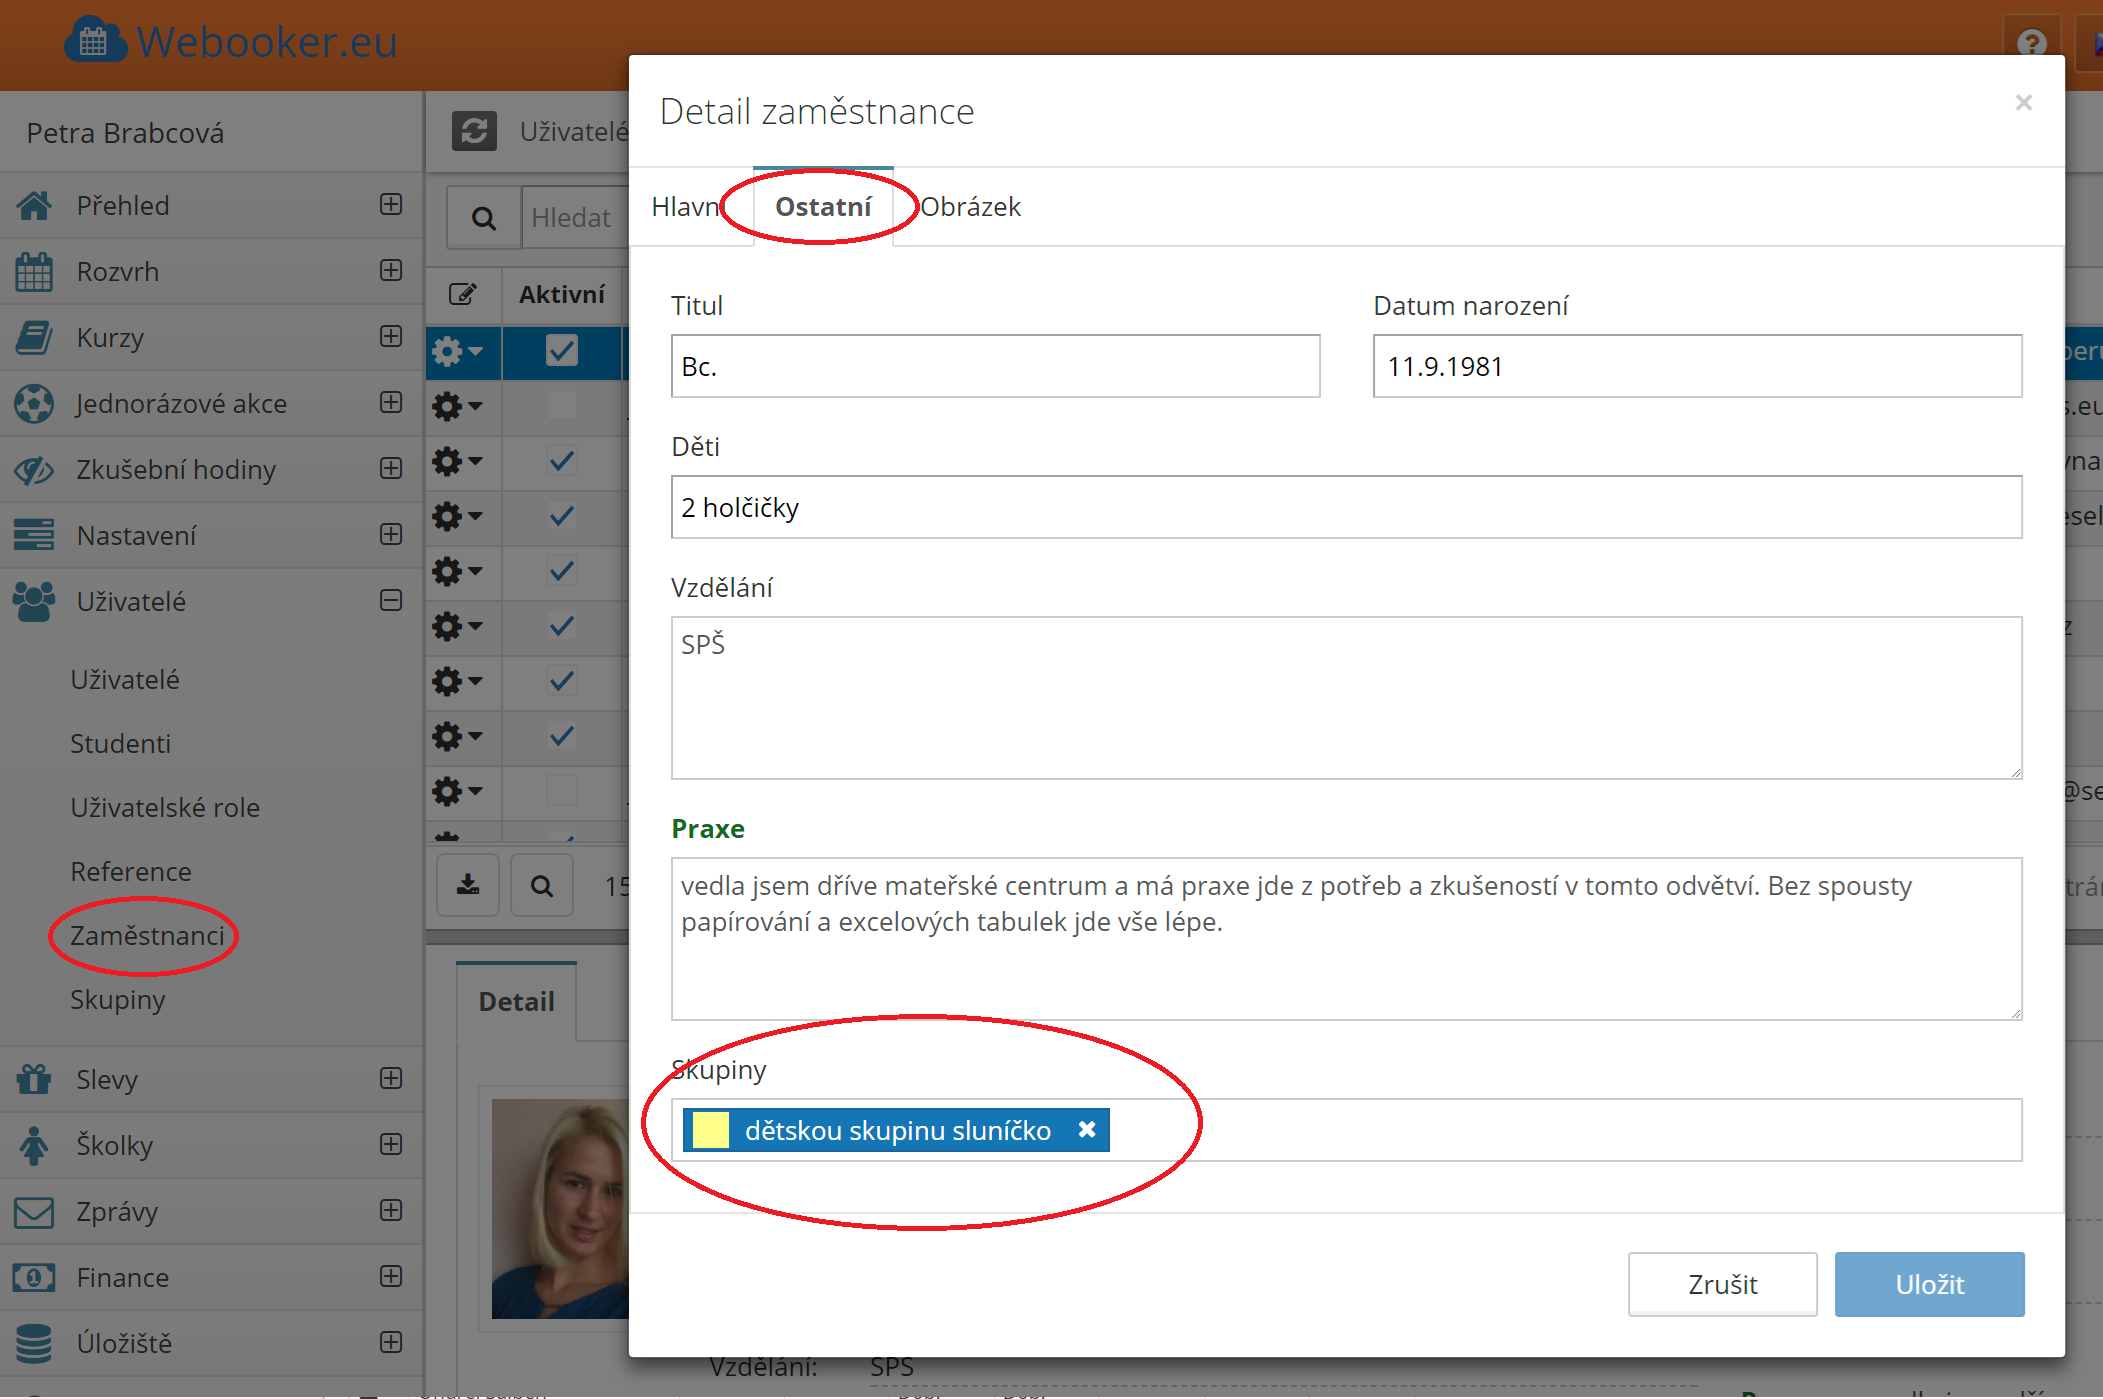Click the download icon in bottom toolbar
The width and height of the screenshot is (2103, 1399).
pyautogui.click(x=468, y=885)
